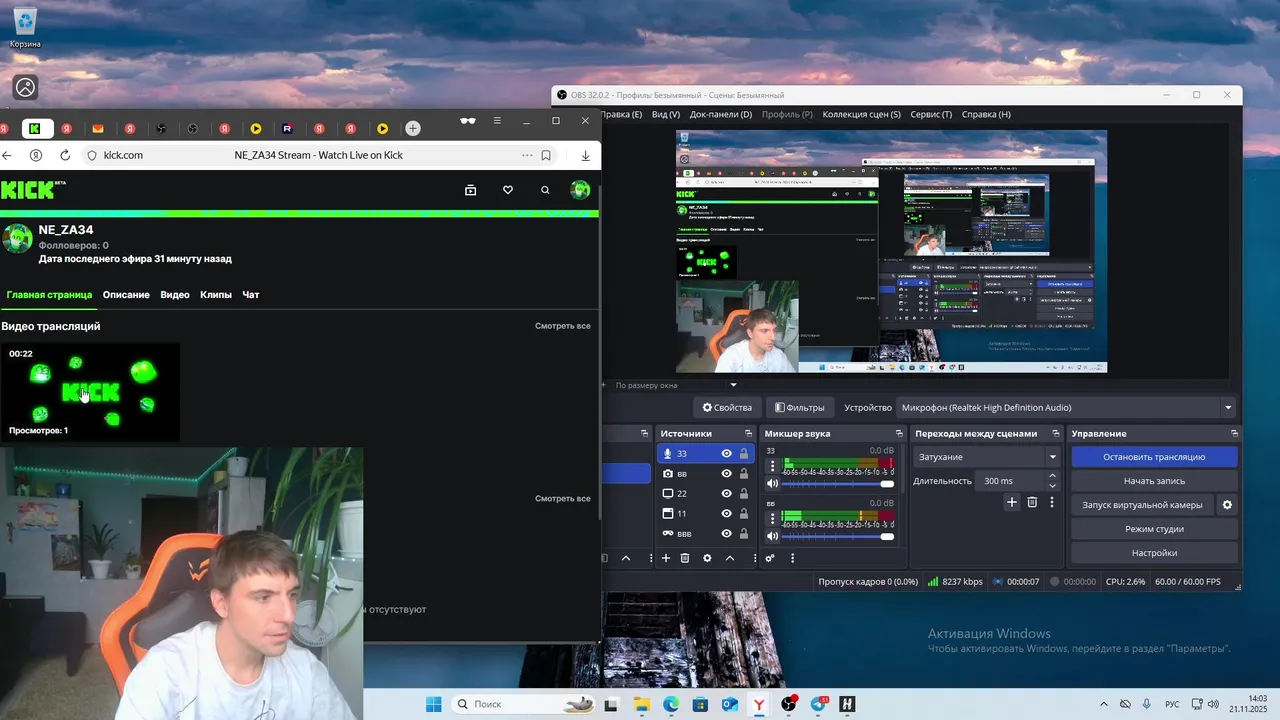Viewport: 1280px width, 720px height.
Task: Open the transition properties three-dots menu
Action: coord(1051,502)
